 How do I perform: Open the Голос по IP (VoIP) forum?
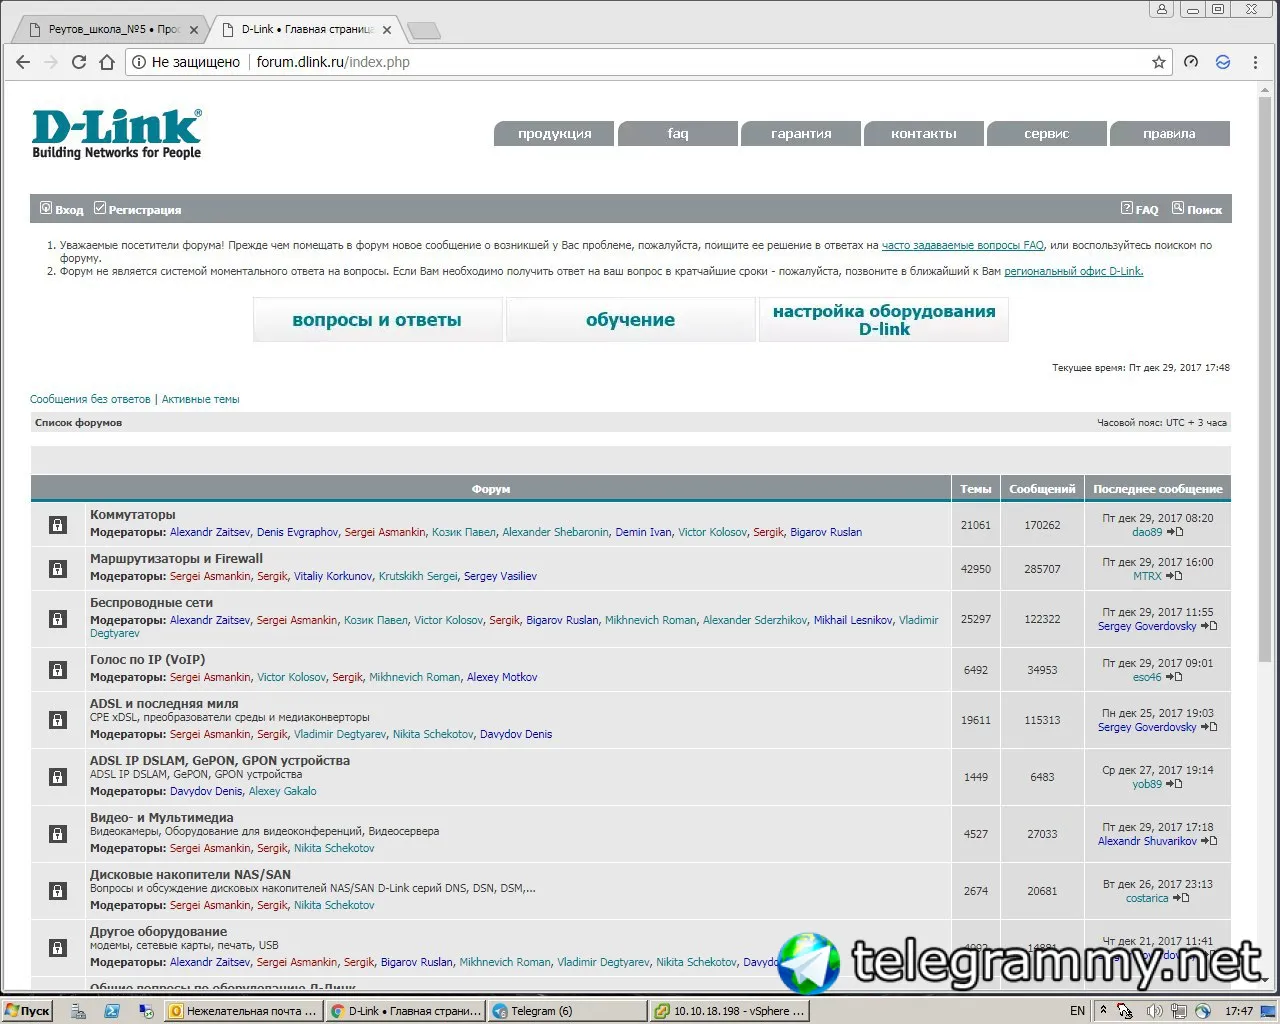pyautogui.click(x=148, y=660)
